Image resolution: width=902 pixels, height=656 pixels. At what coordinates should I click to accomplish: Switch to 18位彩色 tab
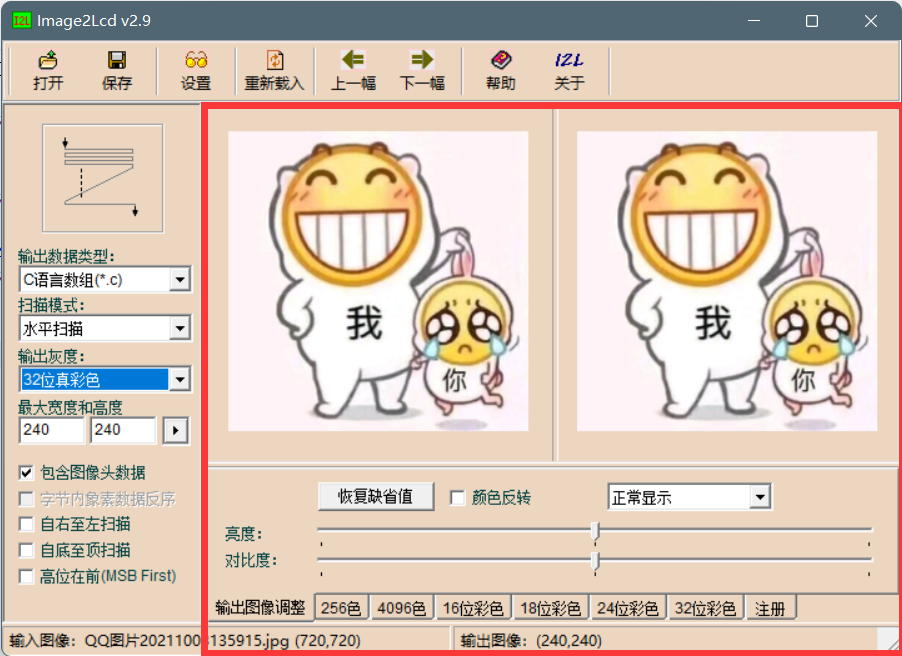tap(551, 608)
